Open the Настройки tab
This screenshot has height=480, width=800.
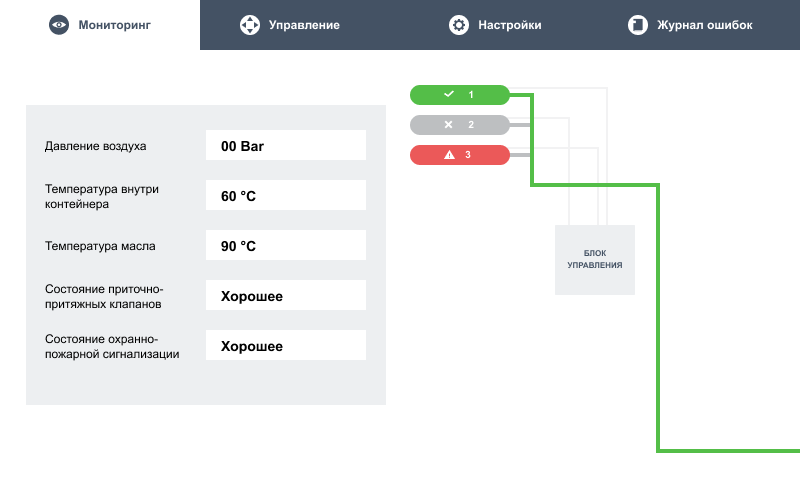pyautogui.click(x=495, y=25)
